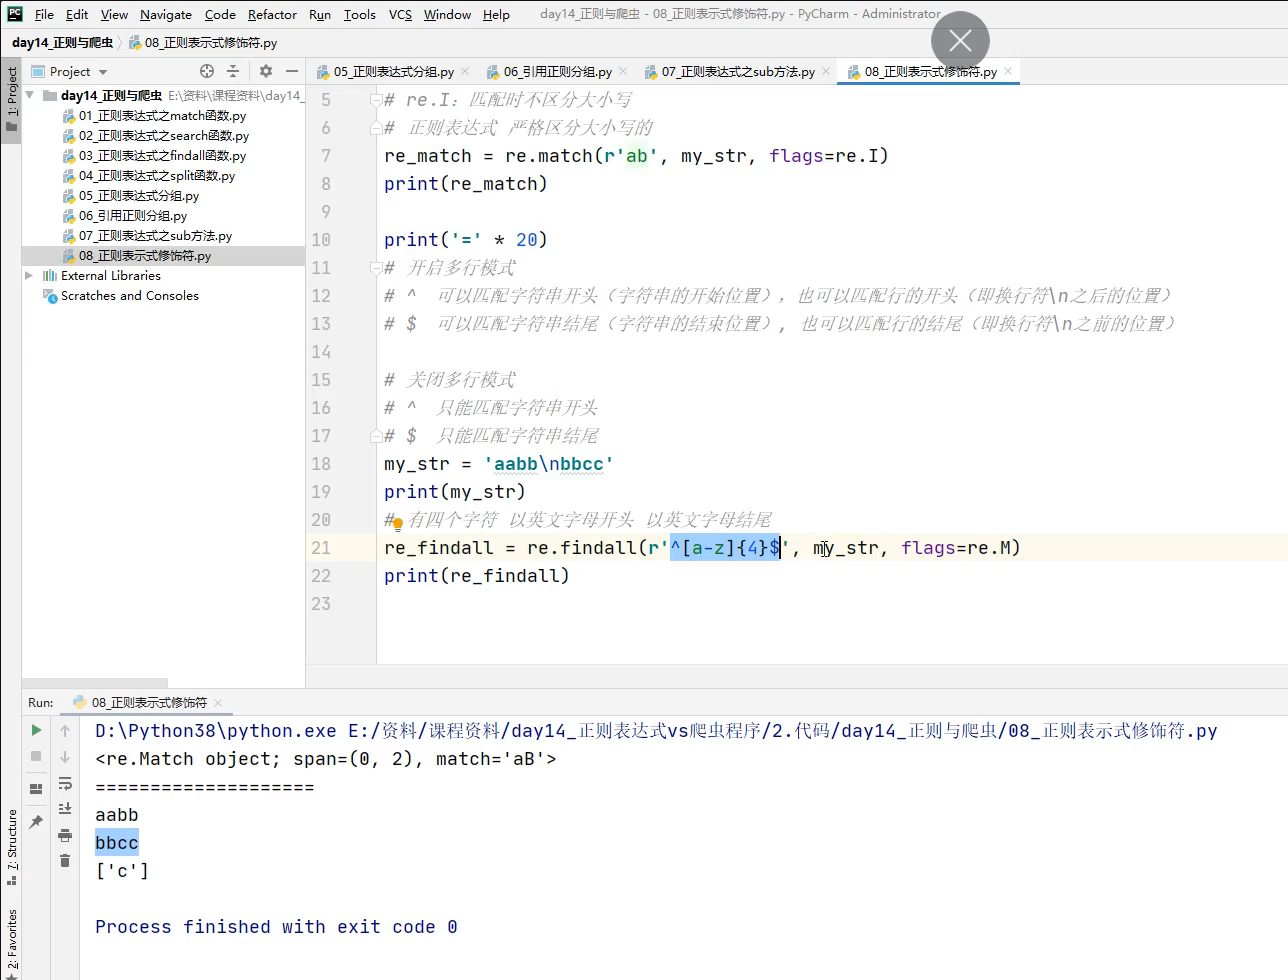The image size is (1288, 980).
Task: Close the 06_引用正则分组.py editor tab
Action: point(623,71)
